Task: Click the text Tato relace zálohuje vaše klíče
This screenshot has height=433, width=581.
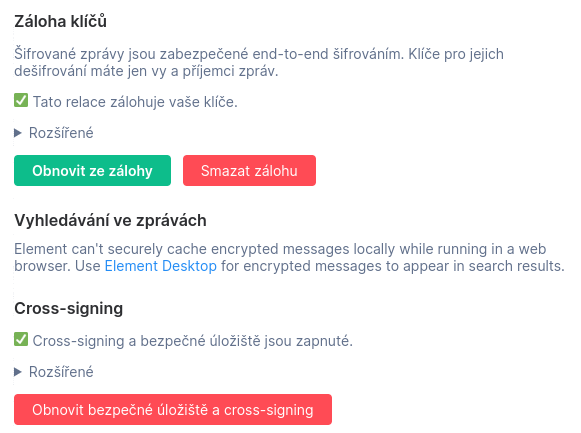Action: coord(135,102)
